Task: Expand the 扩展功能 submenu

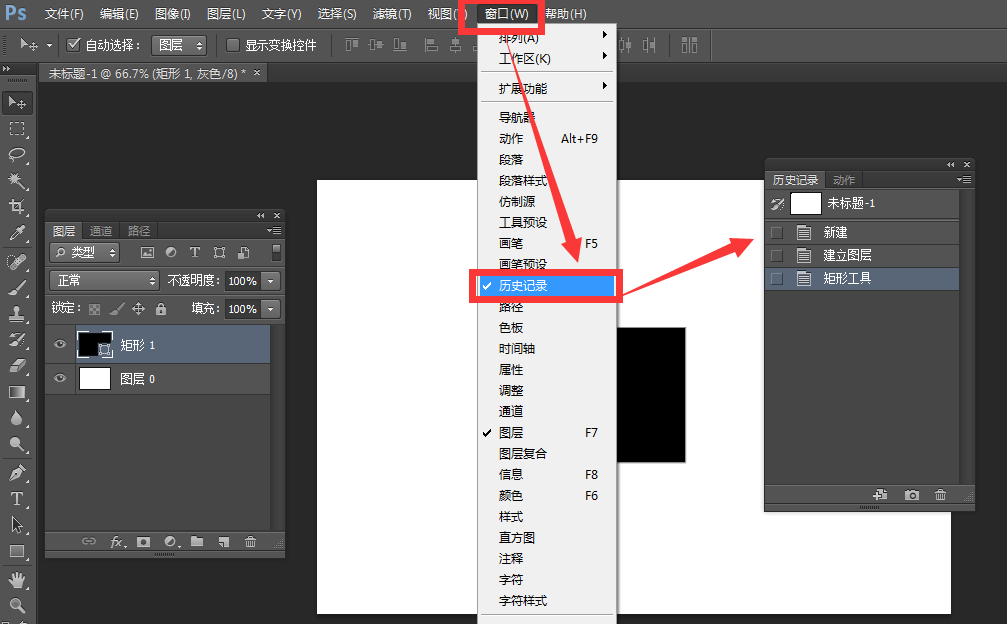Action: (x=547, y=89)
